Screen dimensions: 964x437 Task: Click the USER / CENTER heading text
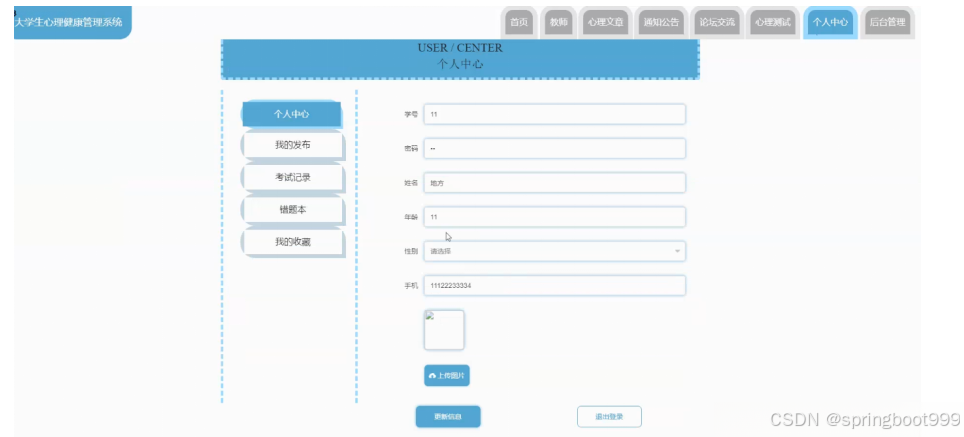click(460, 48)
